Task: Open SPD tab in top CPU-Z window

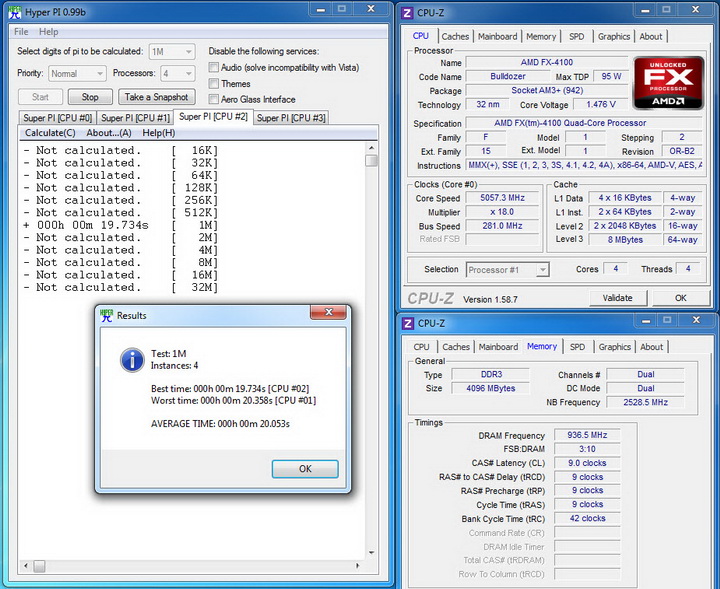Action: click(x=577, y=36)
